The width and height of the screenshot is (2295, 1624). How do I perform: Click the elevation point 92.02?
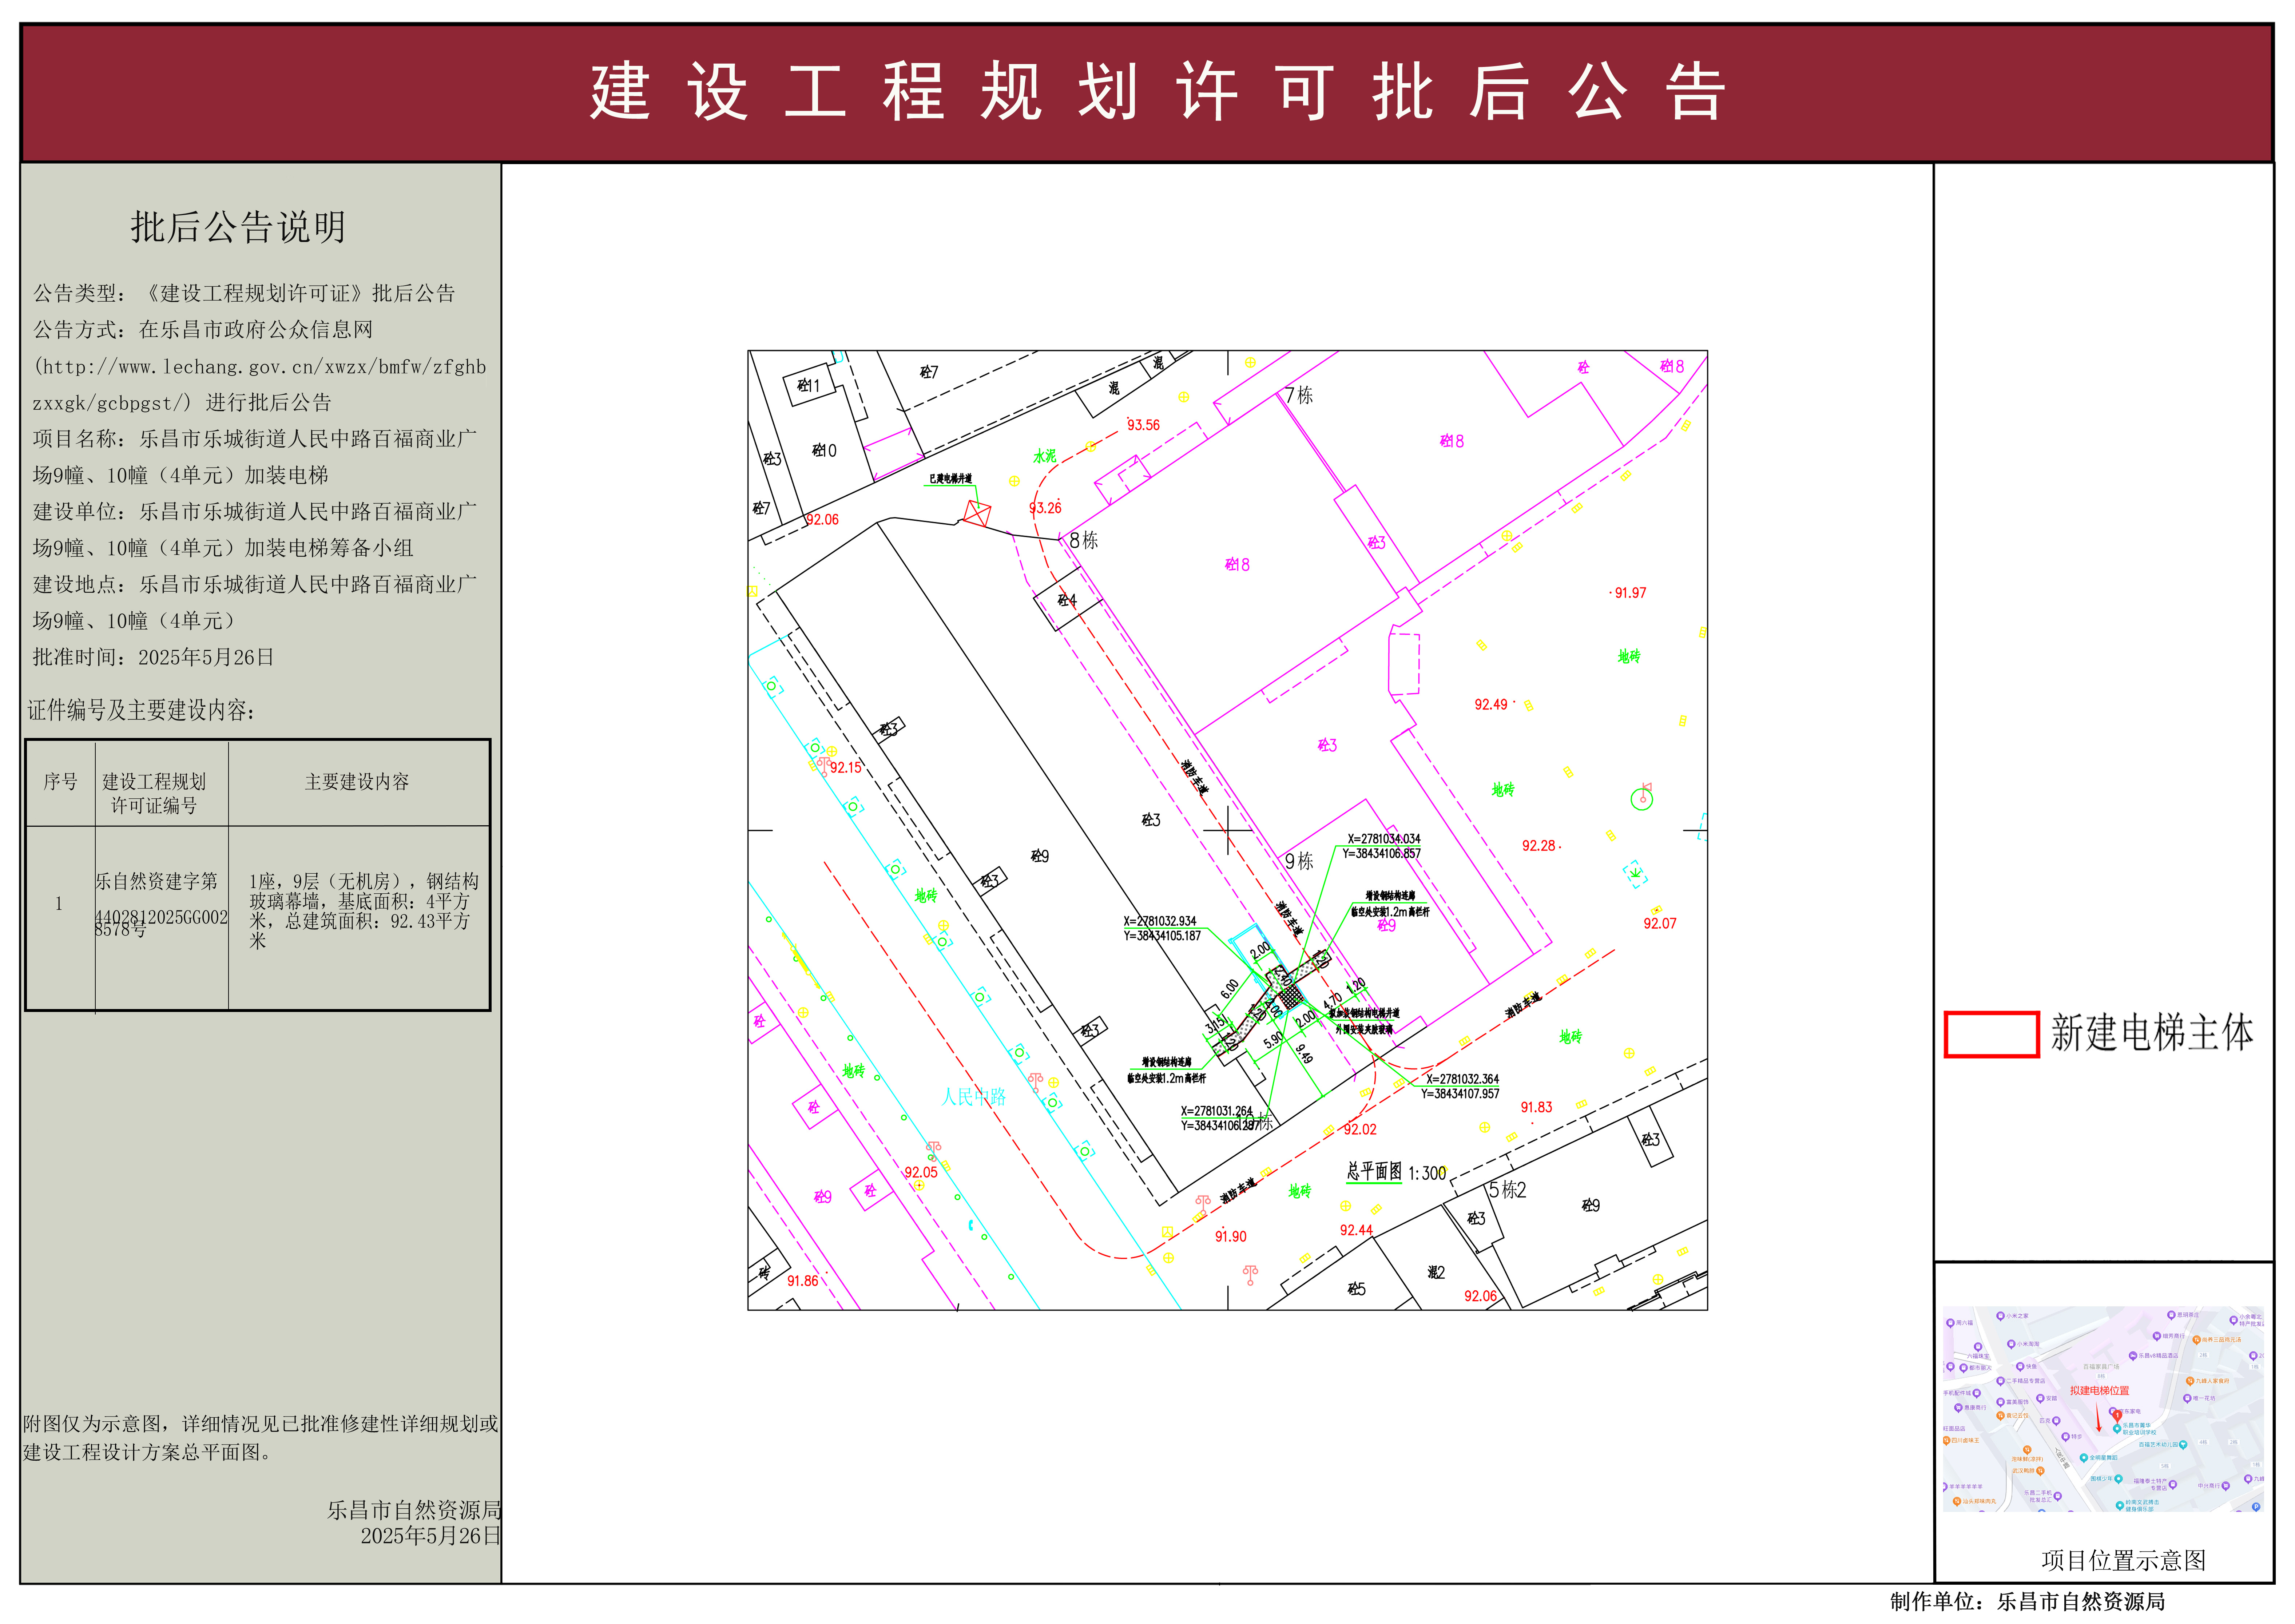click(1360, 1130)
